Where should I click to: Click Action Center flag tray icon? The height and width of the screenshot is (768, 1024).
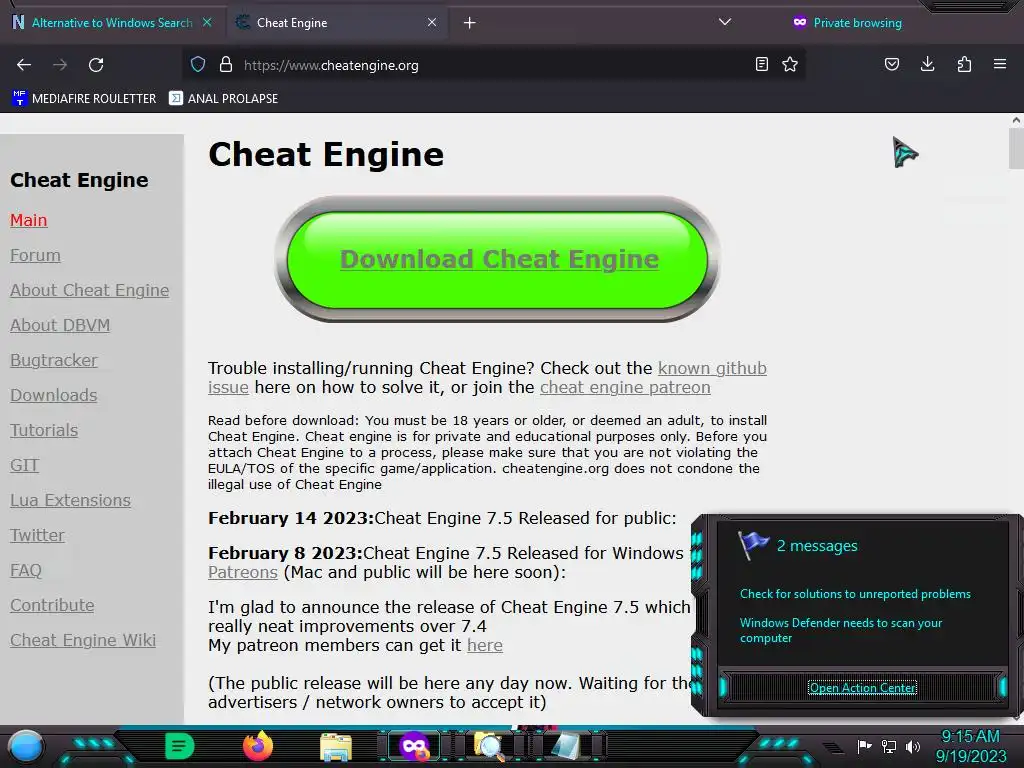click(864, 746)
